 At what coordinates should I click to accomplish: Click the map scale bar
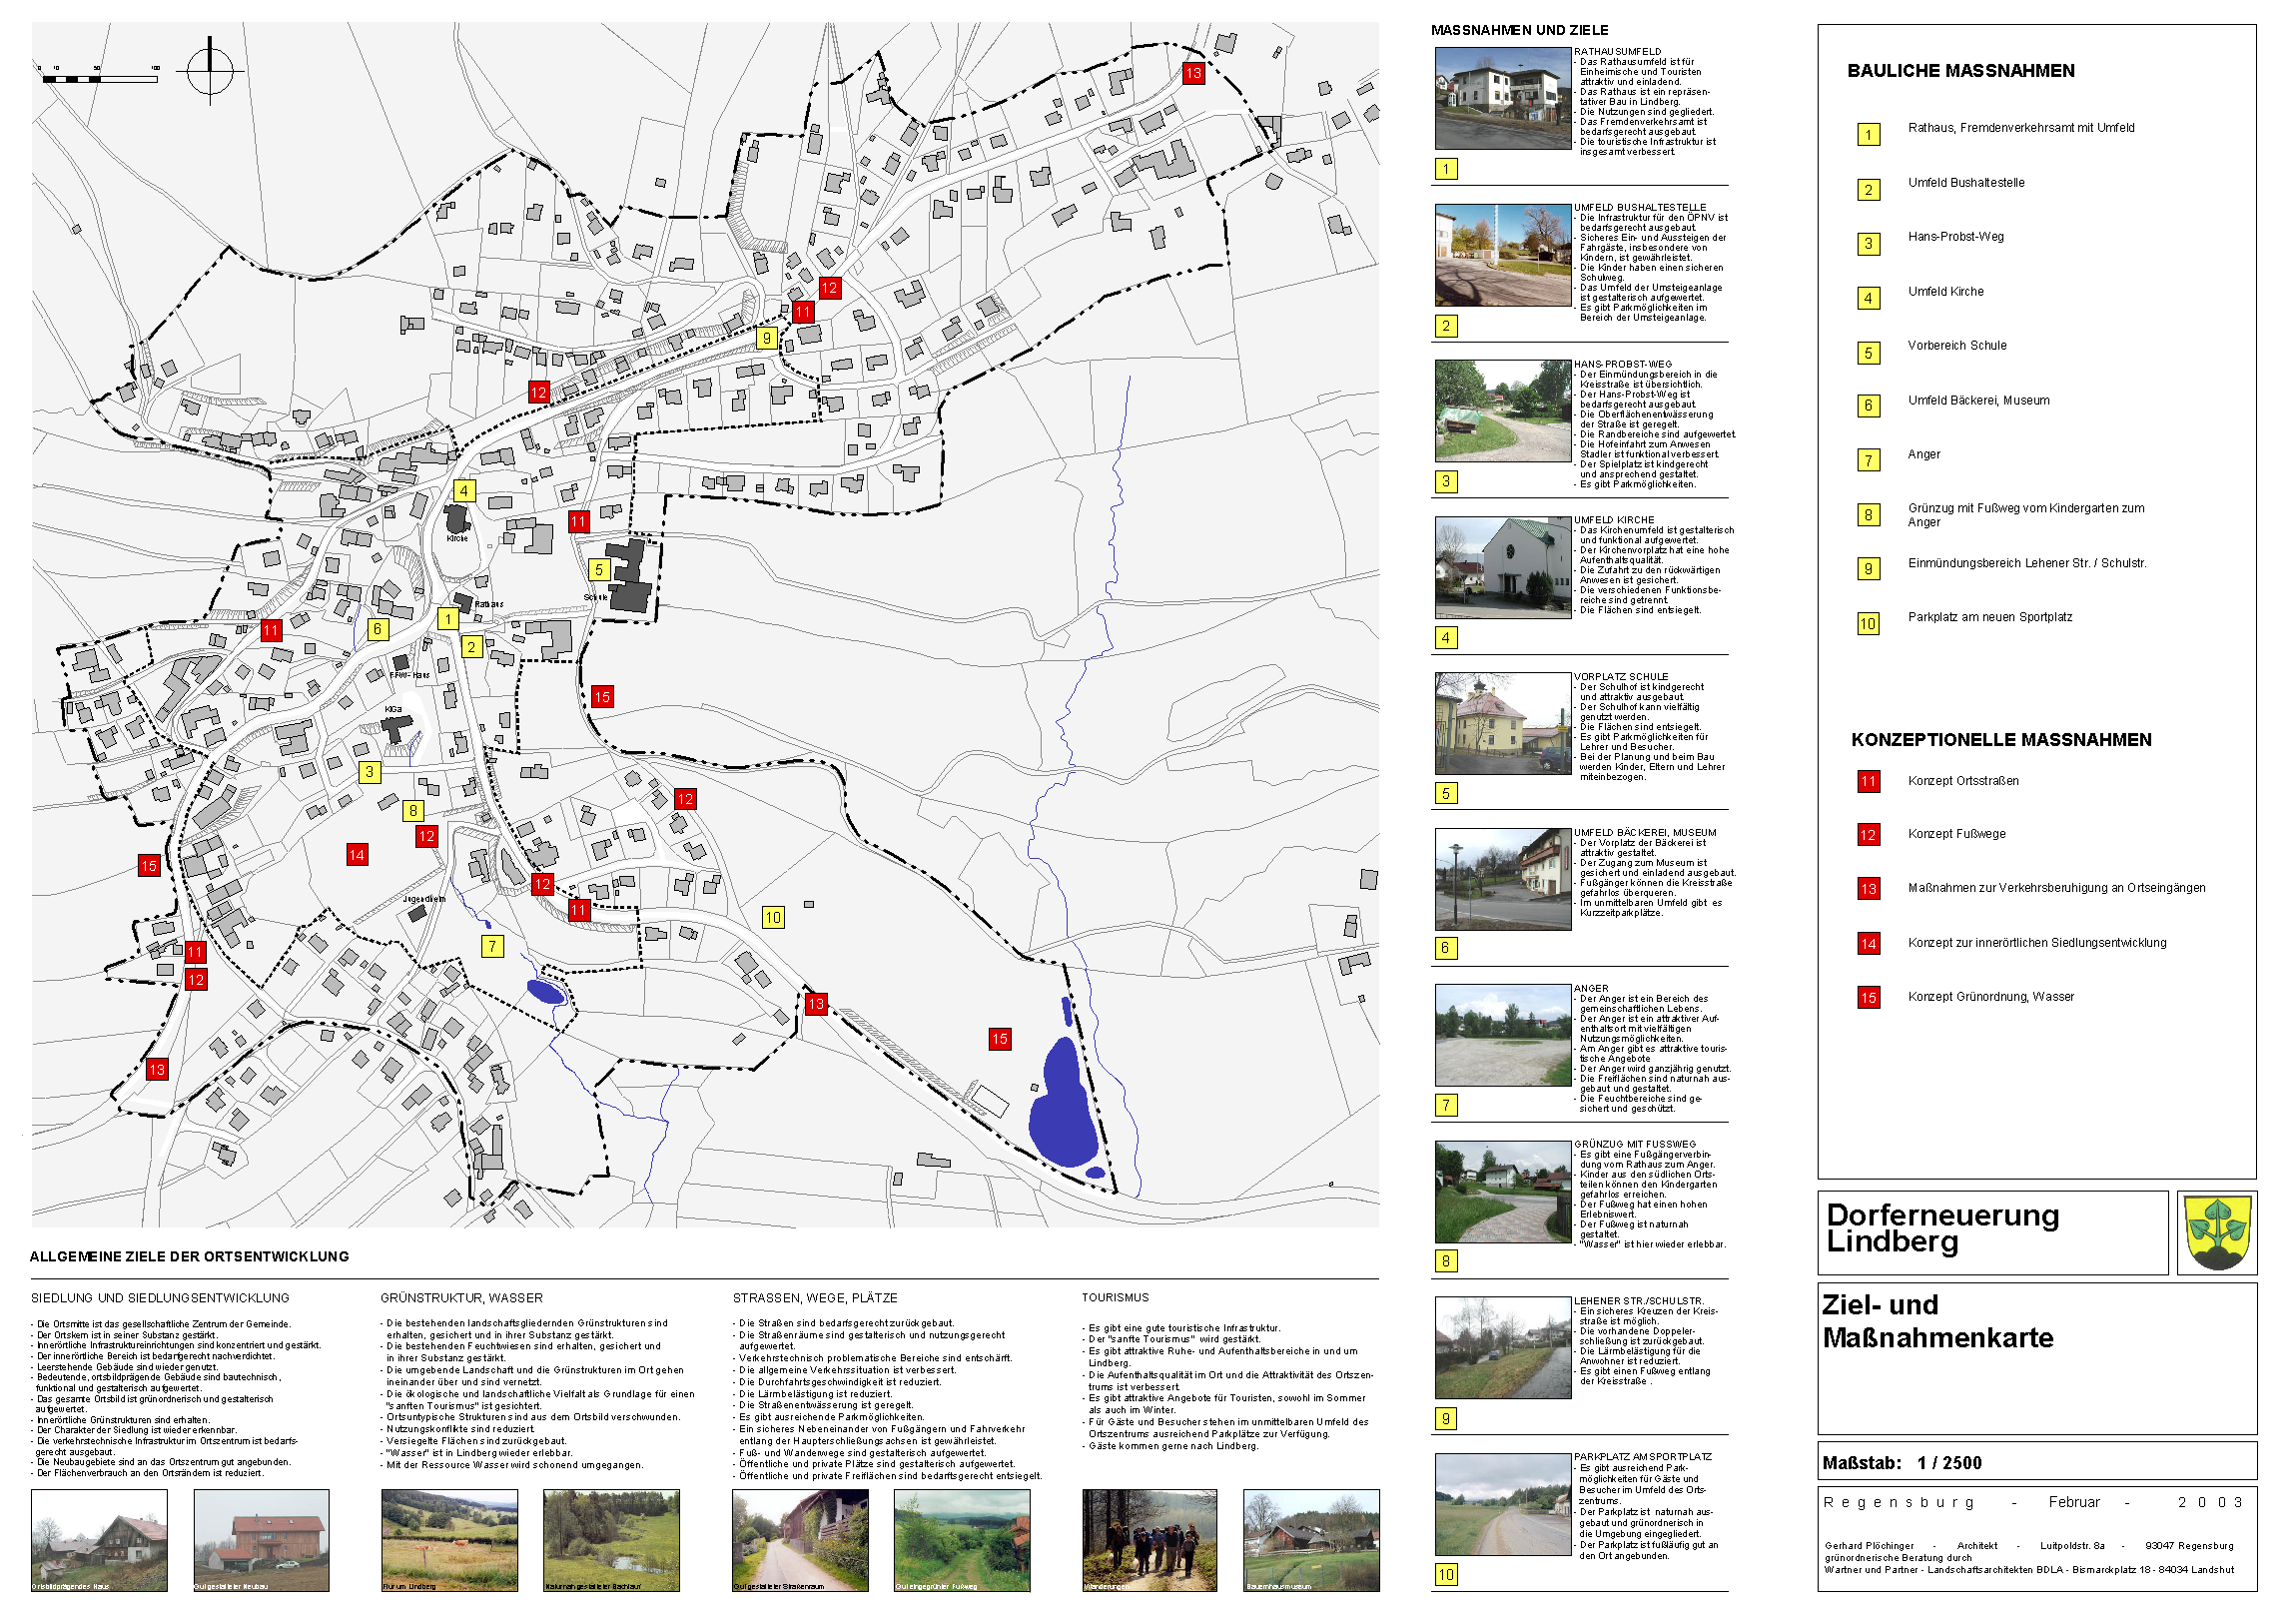[x=100, y=77]
